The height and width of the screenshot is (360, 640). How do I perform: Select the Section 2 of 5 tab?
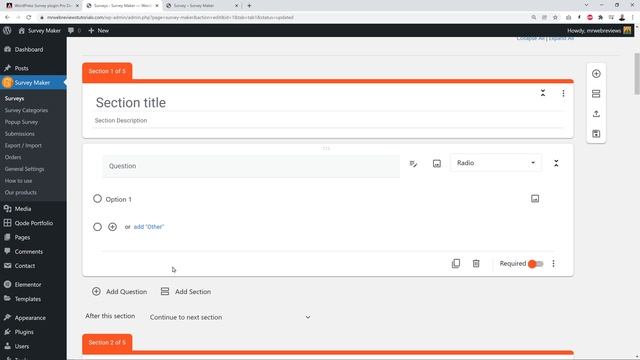click(107, 342)
